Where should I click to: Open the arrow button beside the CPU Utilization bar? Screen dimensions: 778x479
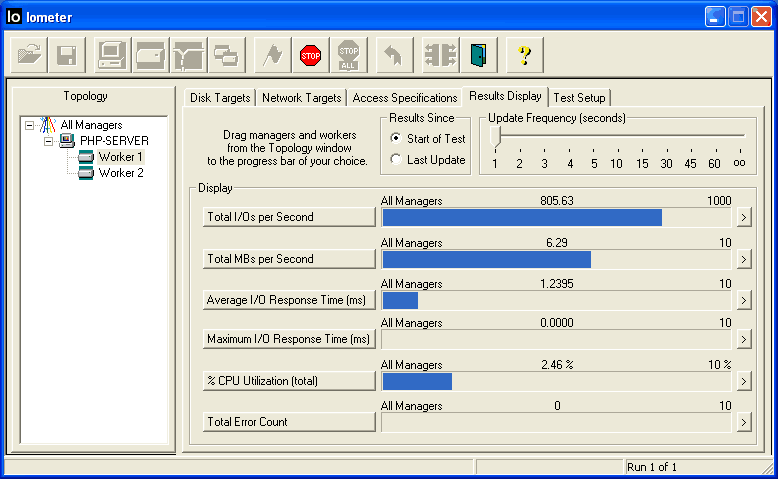pos(743,381)
